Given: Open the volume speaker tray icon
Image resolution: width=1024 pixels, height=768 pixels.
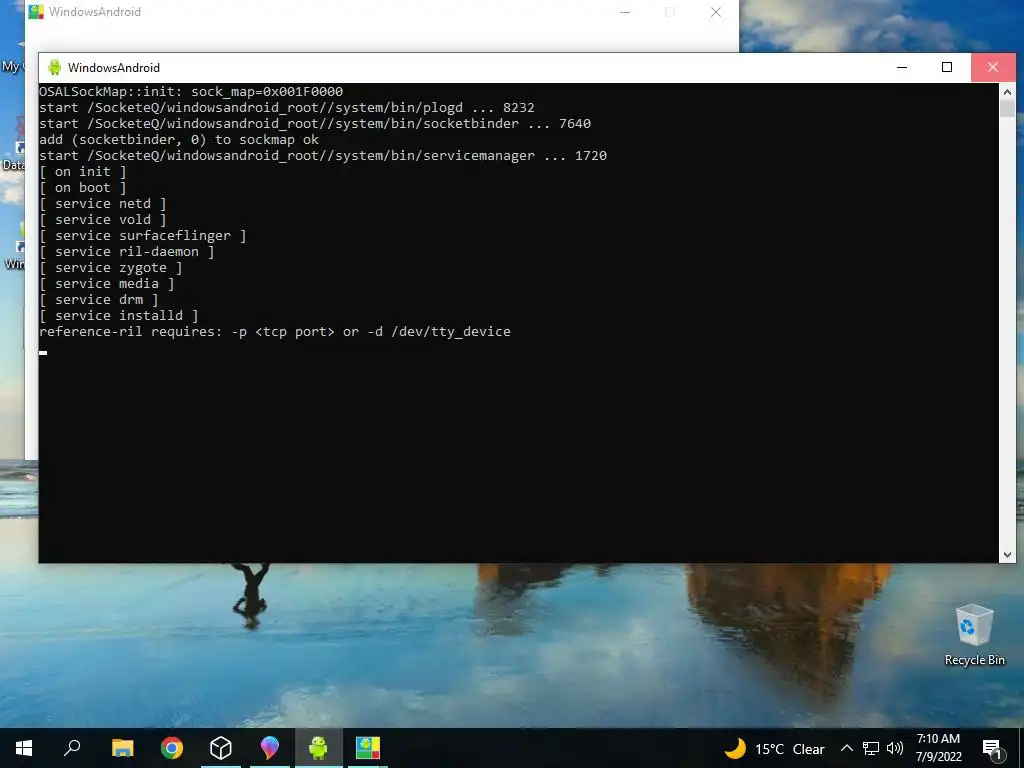Looking at the screenshot, I should 895,748.
